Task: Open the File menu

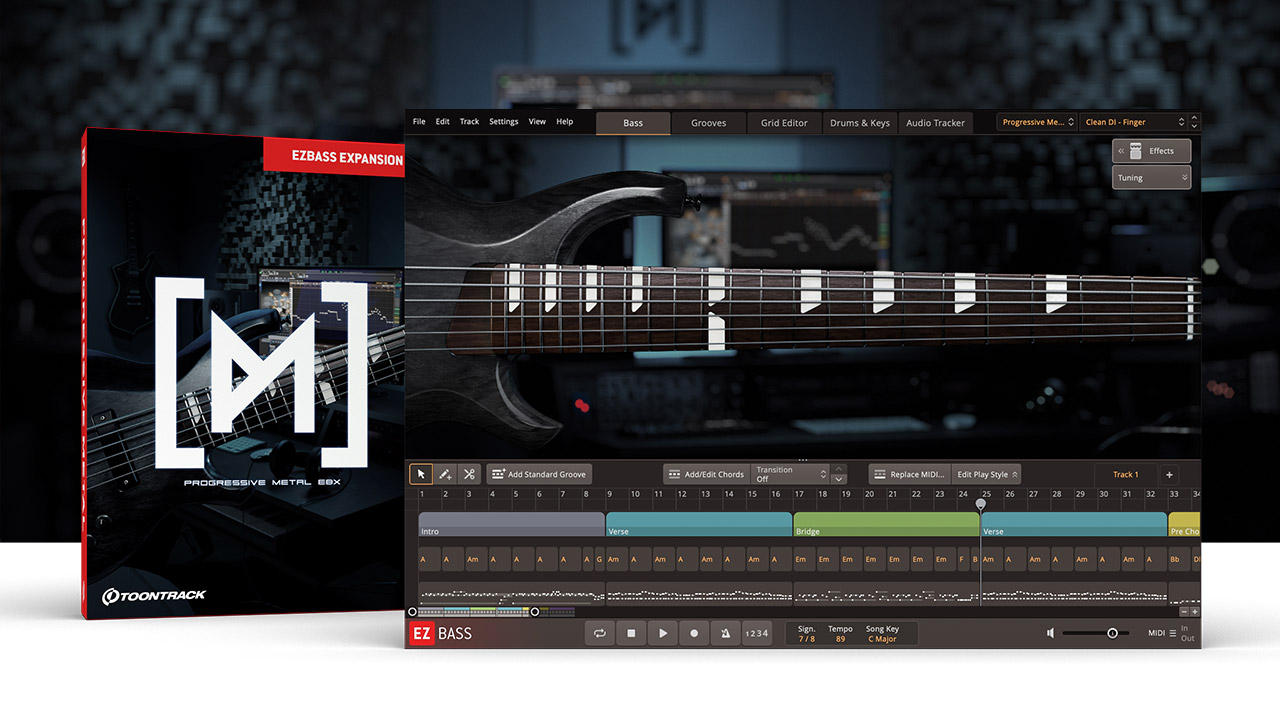Action: click(418, 122)
